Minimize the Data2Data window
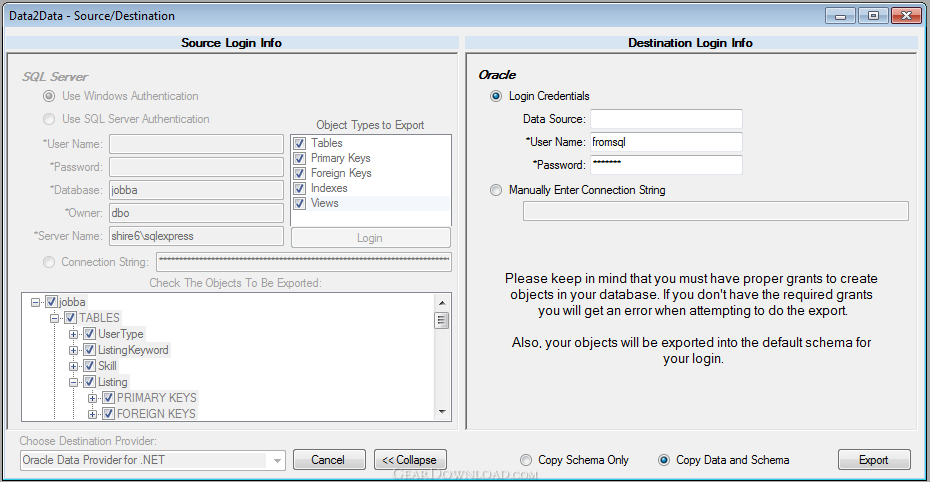This screenshot has height=482, width=930. click(x=840, y=16)
